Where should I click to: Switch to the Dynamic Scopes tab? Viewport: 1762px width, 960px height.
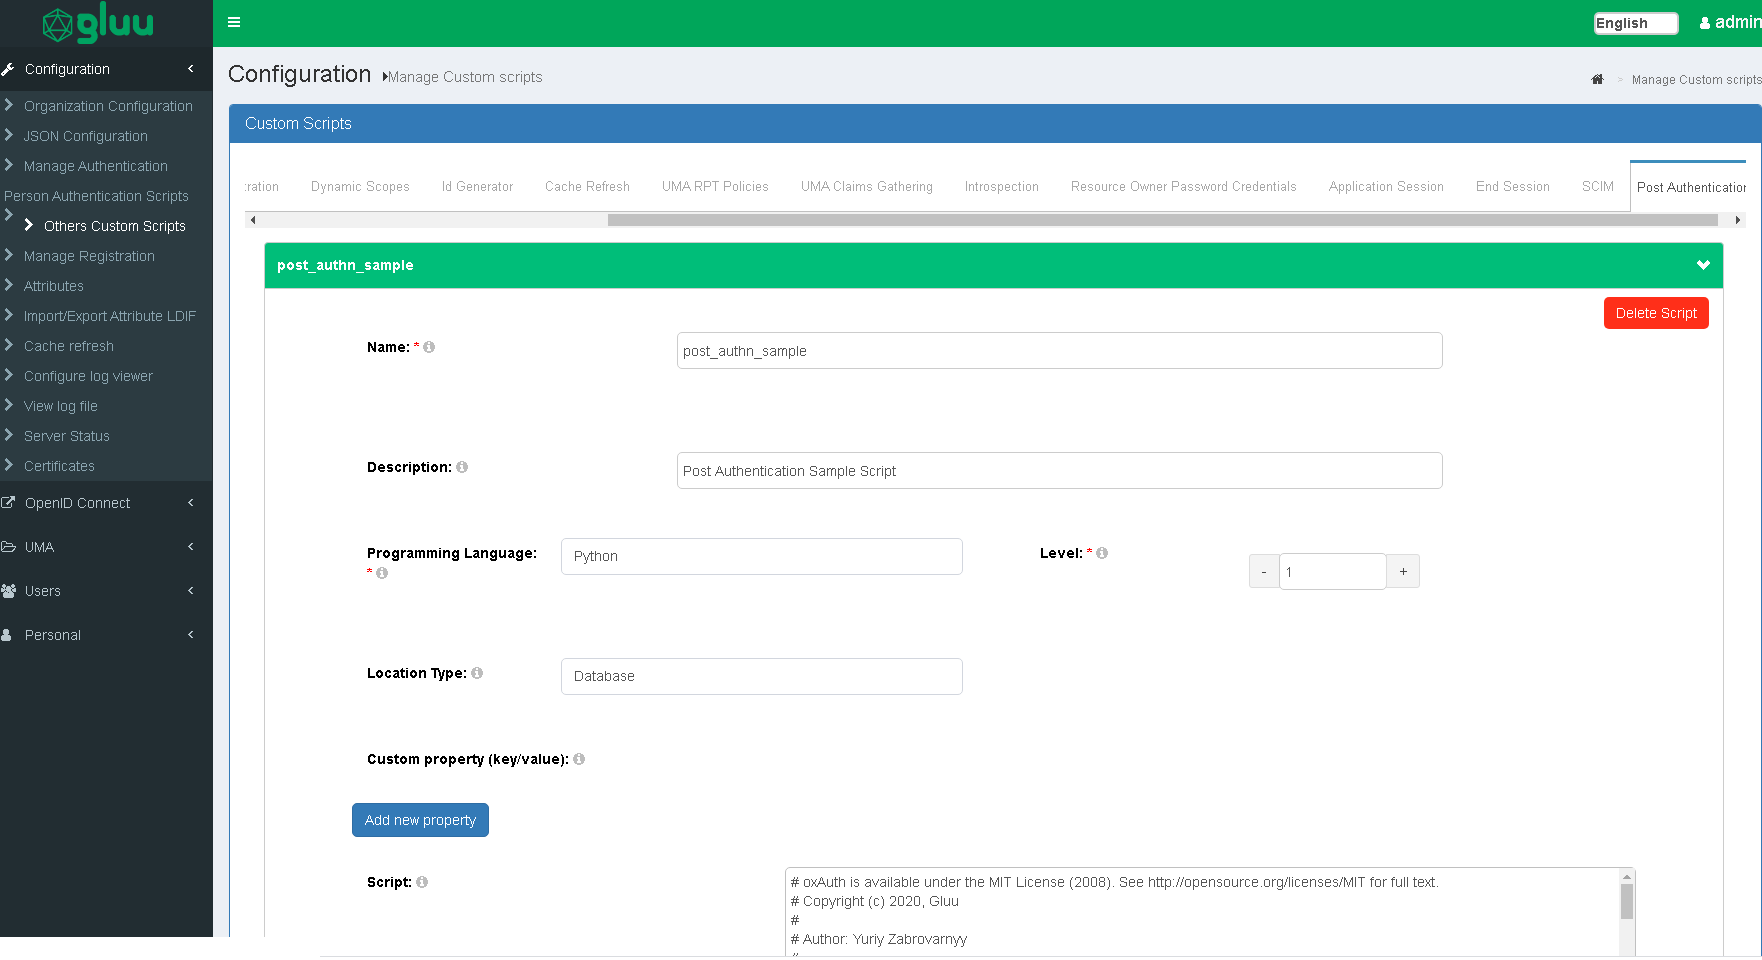point(360,187)
